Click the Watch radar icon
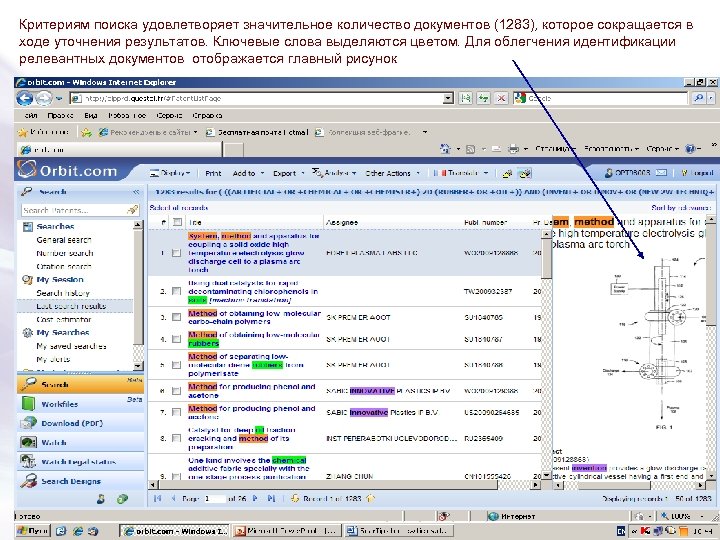Viewport: 720px width, 540px height. (x=28, y=442)
